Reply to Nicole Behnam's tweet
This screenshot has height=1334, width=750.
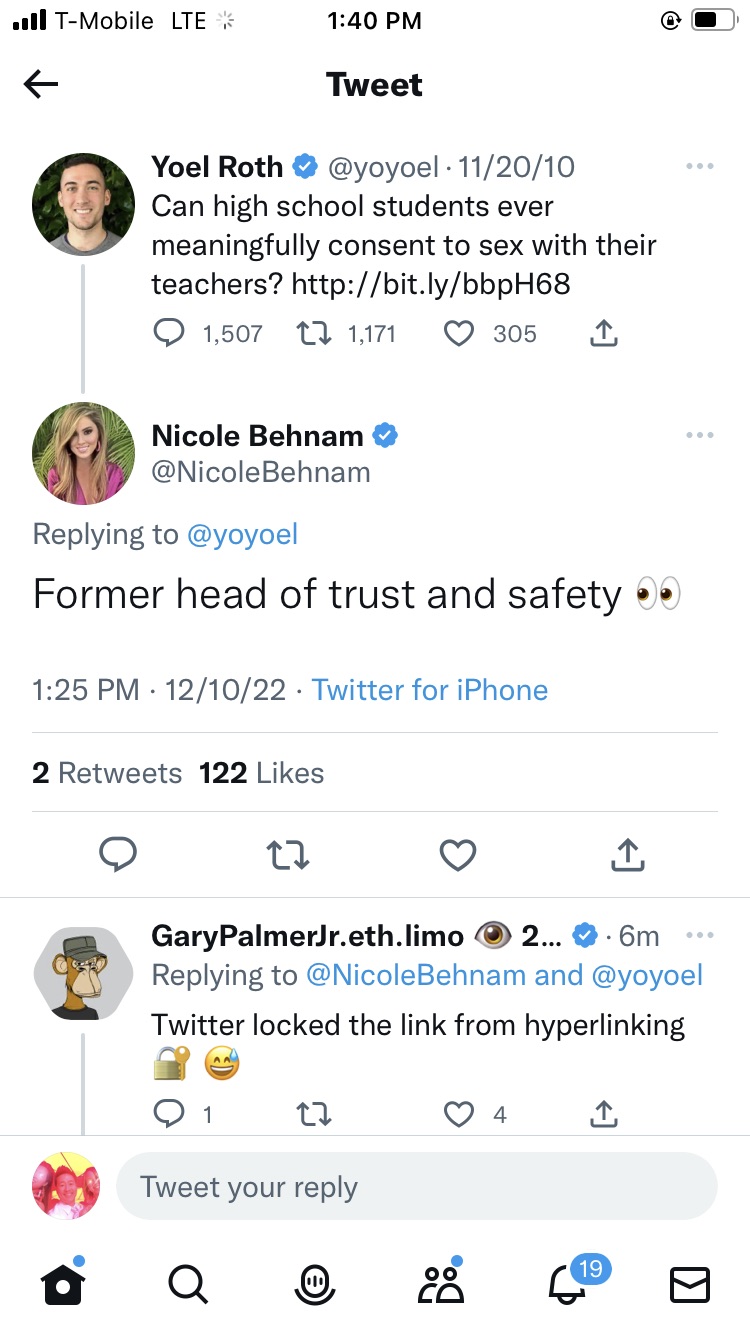(x=118, y=854)
